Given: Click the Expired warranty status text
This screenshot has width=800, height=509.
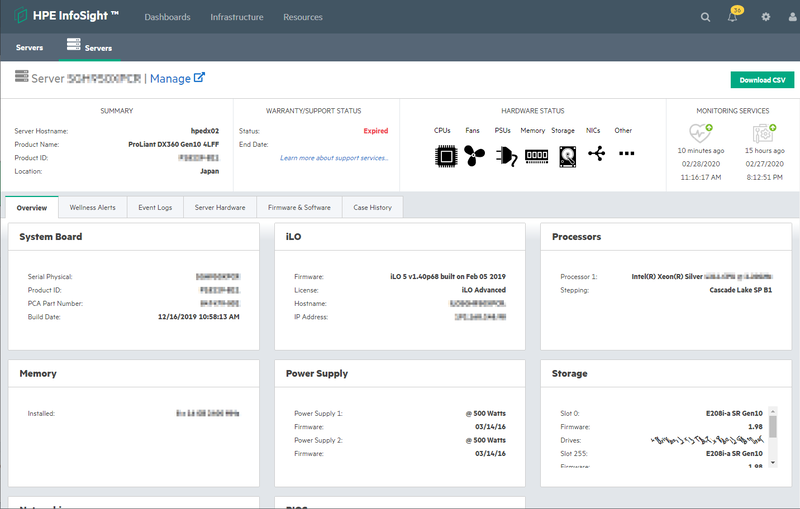Looking at the screenshot, I should click(376, 131).
